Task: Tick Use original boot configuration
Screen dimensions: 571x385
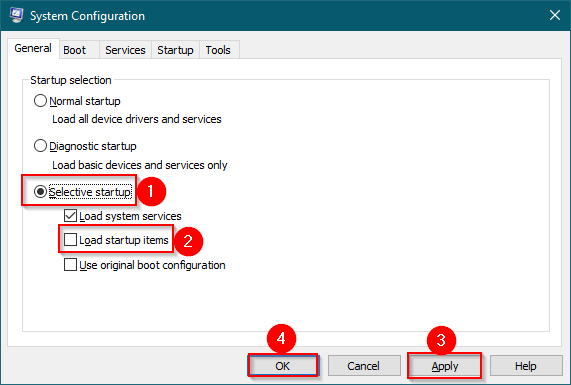Action: tap(70, 265)
